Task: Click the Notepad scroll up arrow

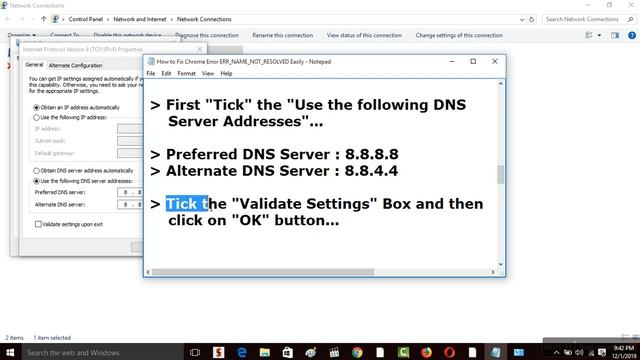Action: click(x=500, y=84)
